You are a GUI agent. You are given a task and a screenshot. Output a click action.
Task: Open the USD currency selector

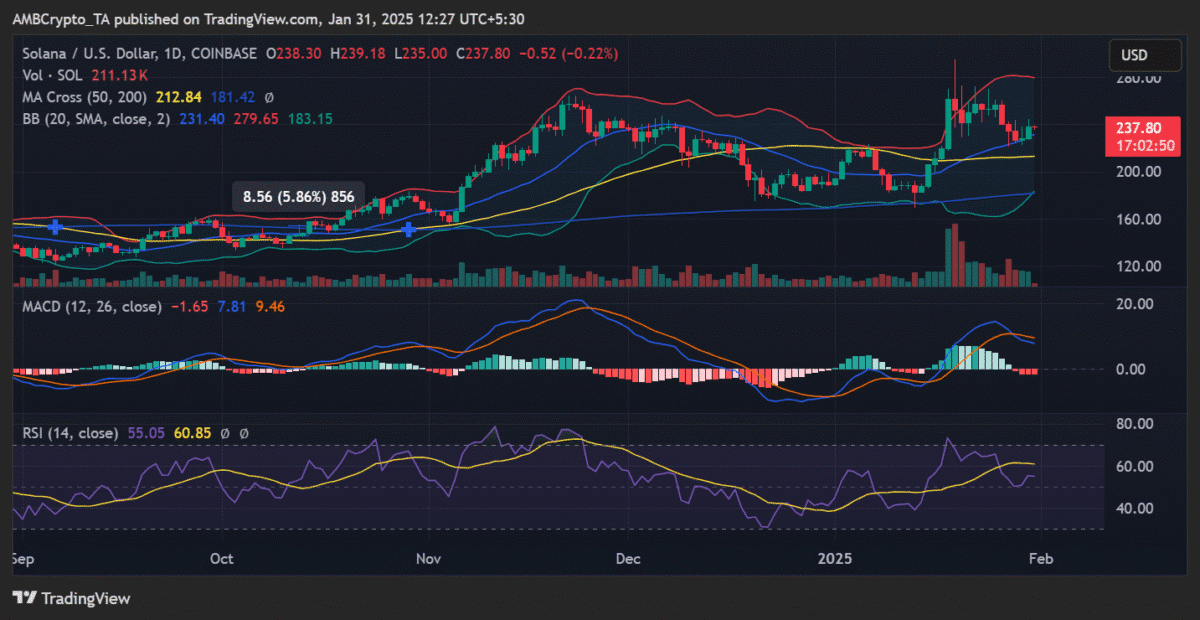tap(1135, 55)
